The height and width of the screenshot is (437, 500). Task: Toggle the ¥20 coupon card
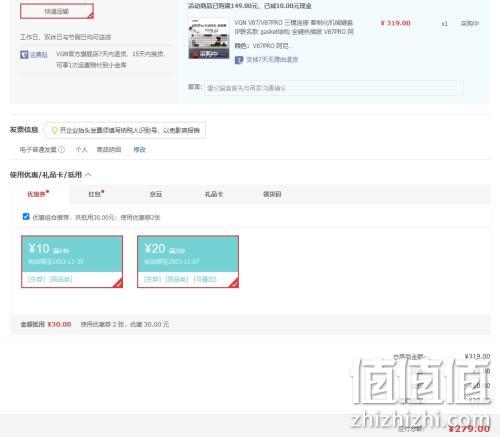[188, 262]
